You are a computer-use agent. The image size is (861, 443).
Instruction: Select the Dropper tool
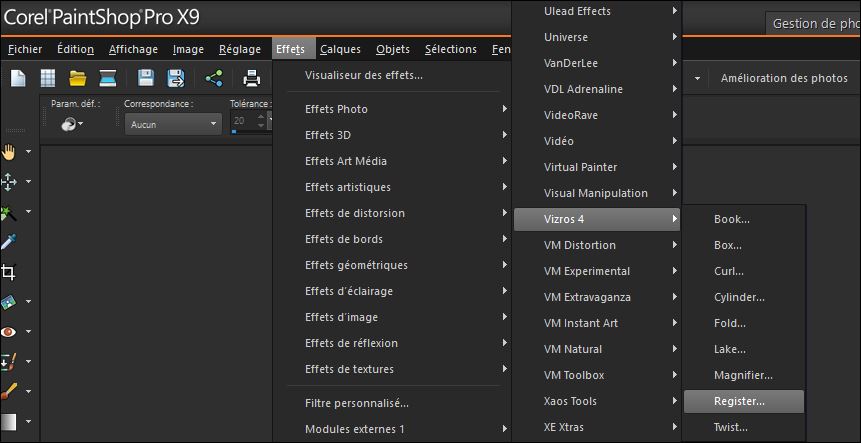click(9, 242)
